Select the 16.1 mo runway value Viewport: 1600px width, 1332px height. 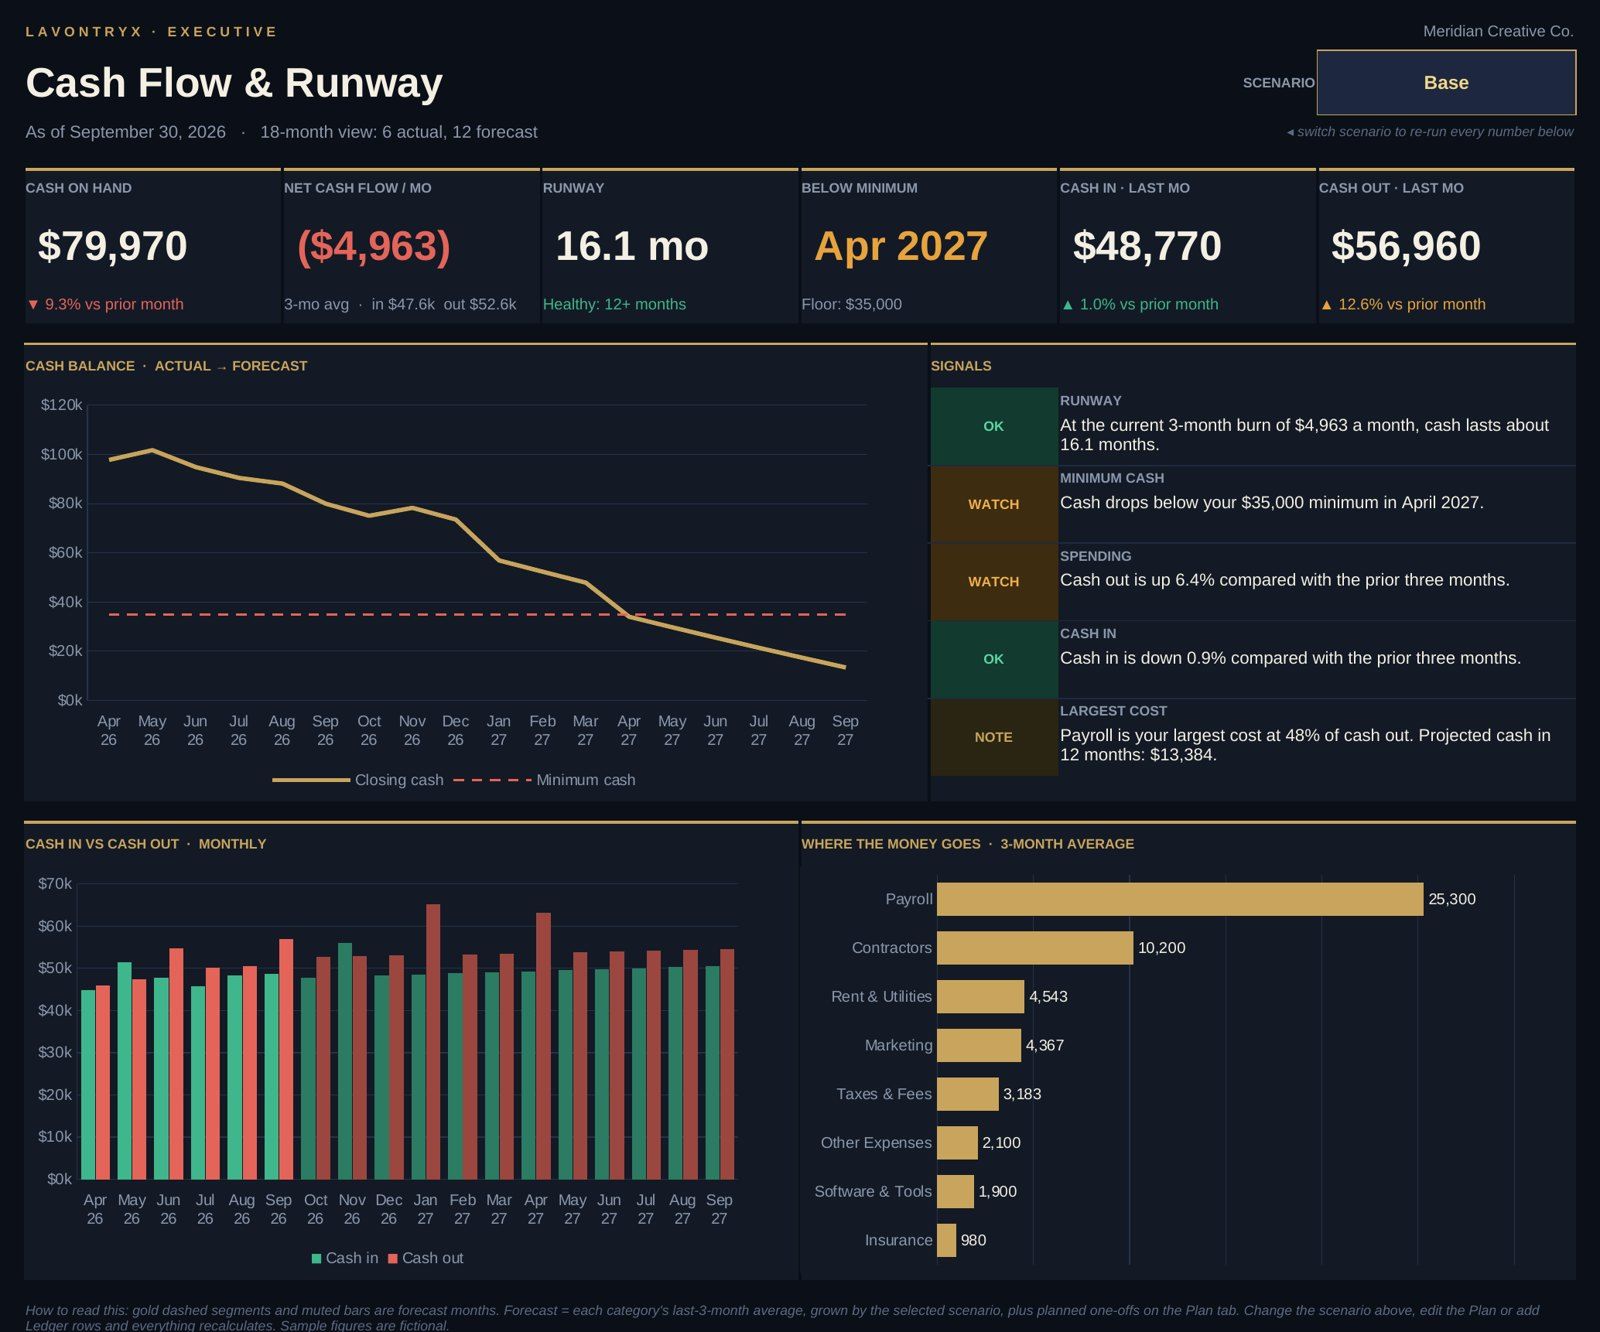tap(631, 246)
